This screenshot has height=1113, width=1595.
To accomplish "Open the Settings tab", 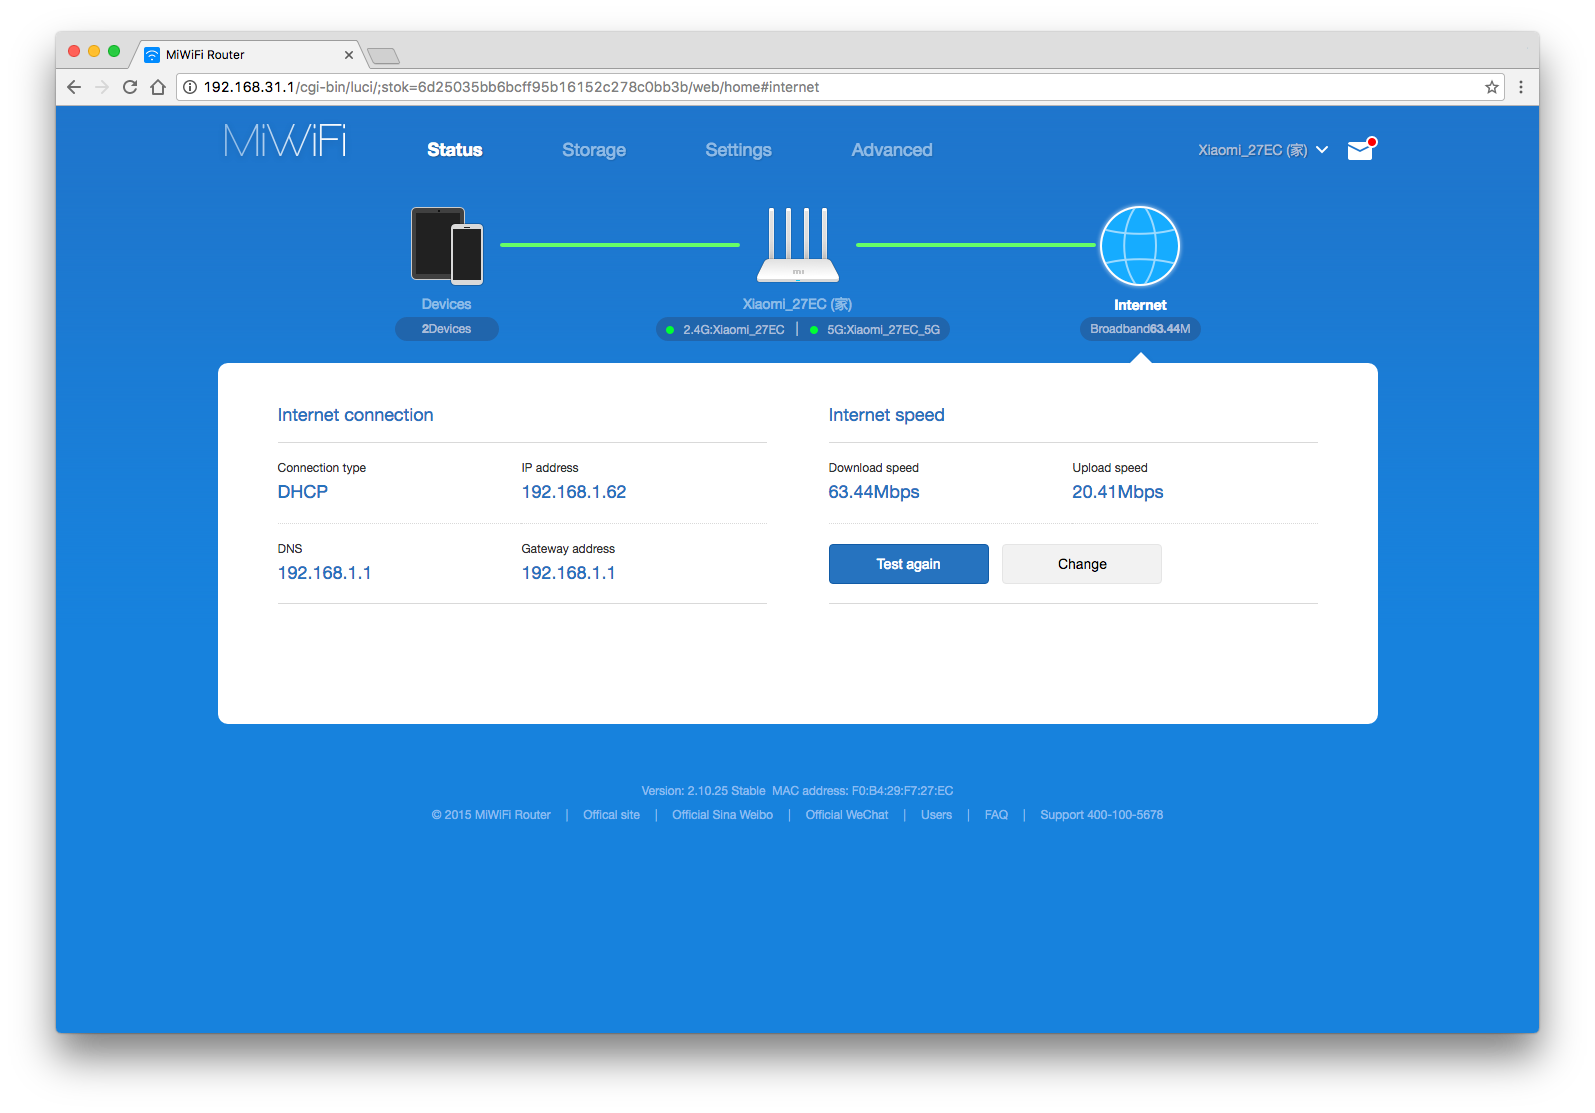I will pos(739,150).
